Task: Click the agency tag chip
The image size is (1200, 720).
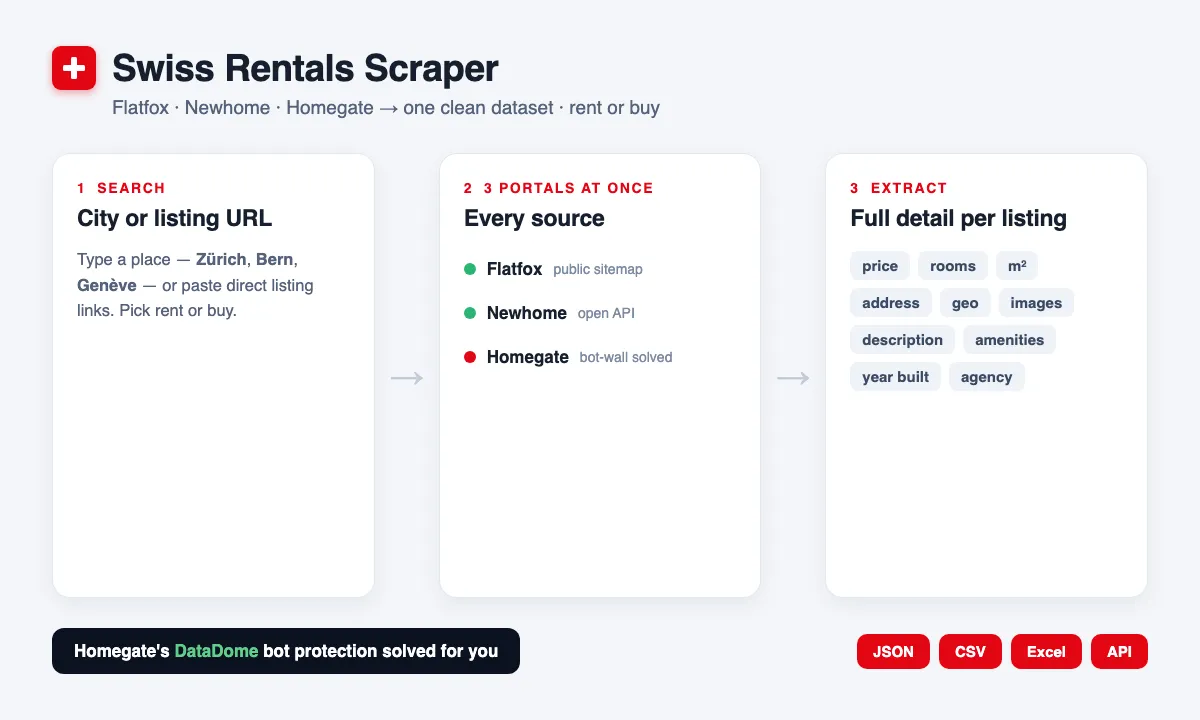Action: 987,377
